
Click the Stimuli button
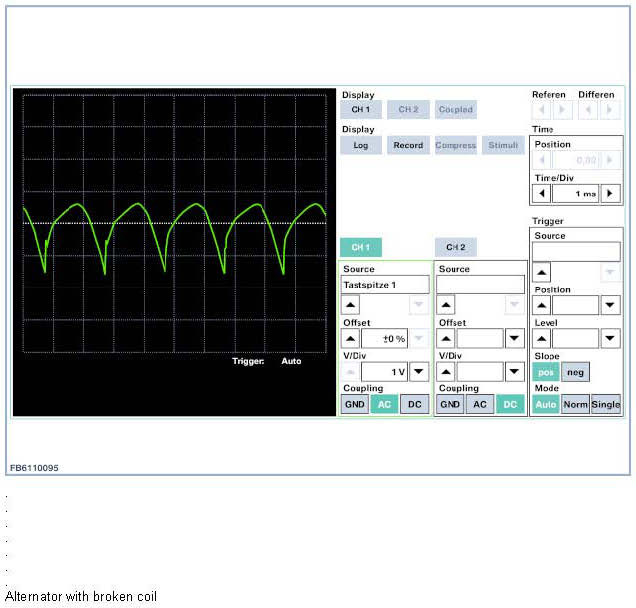(x=503, y=145)
